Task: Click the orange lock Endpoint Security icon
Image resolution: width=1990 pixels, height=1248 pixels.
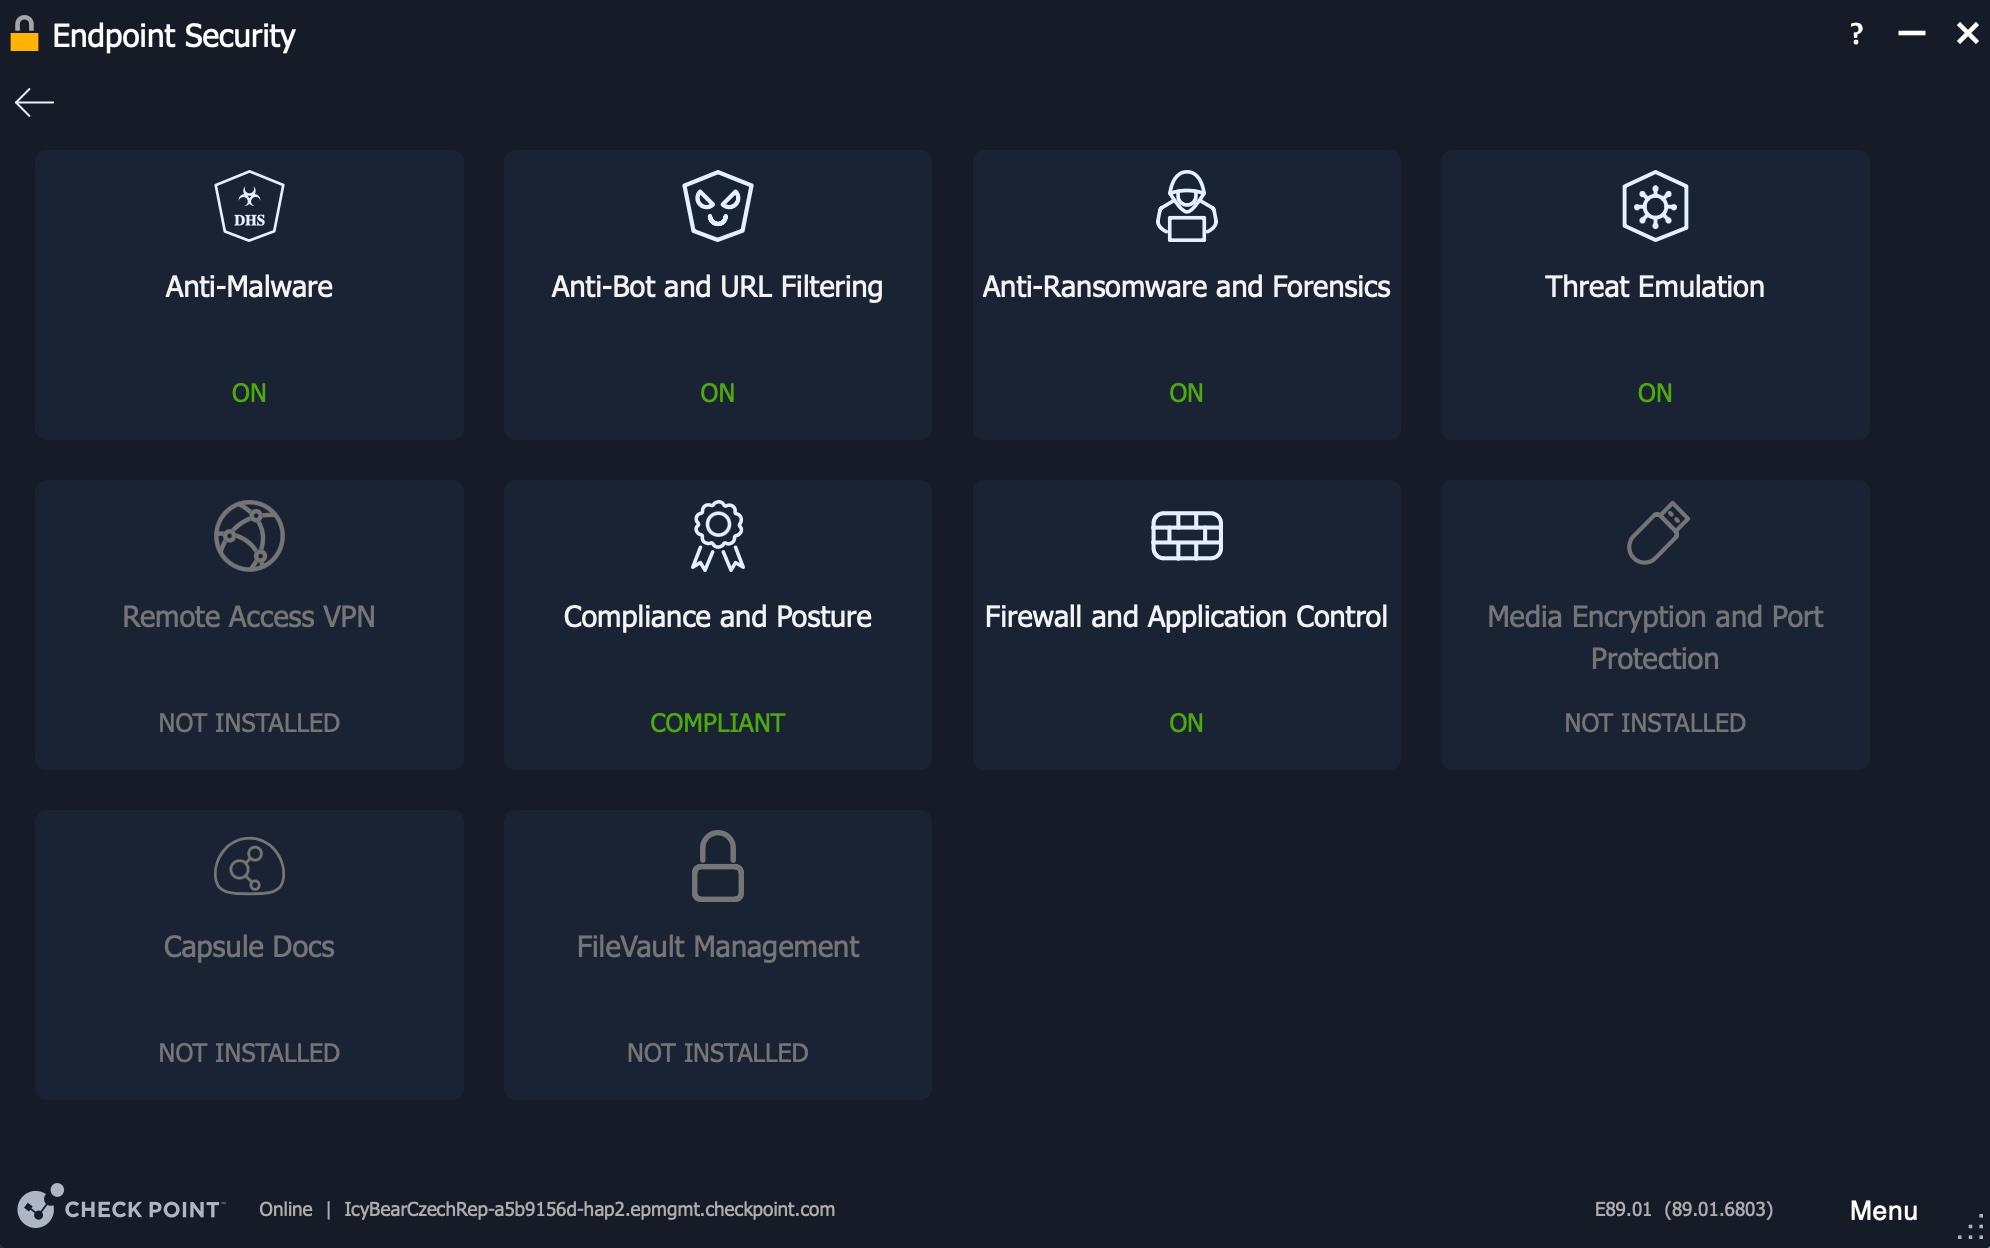Action: point(24,34)
